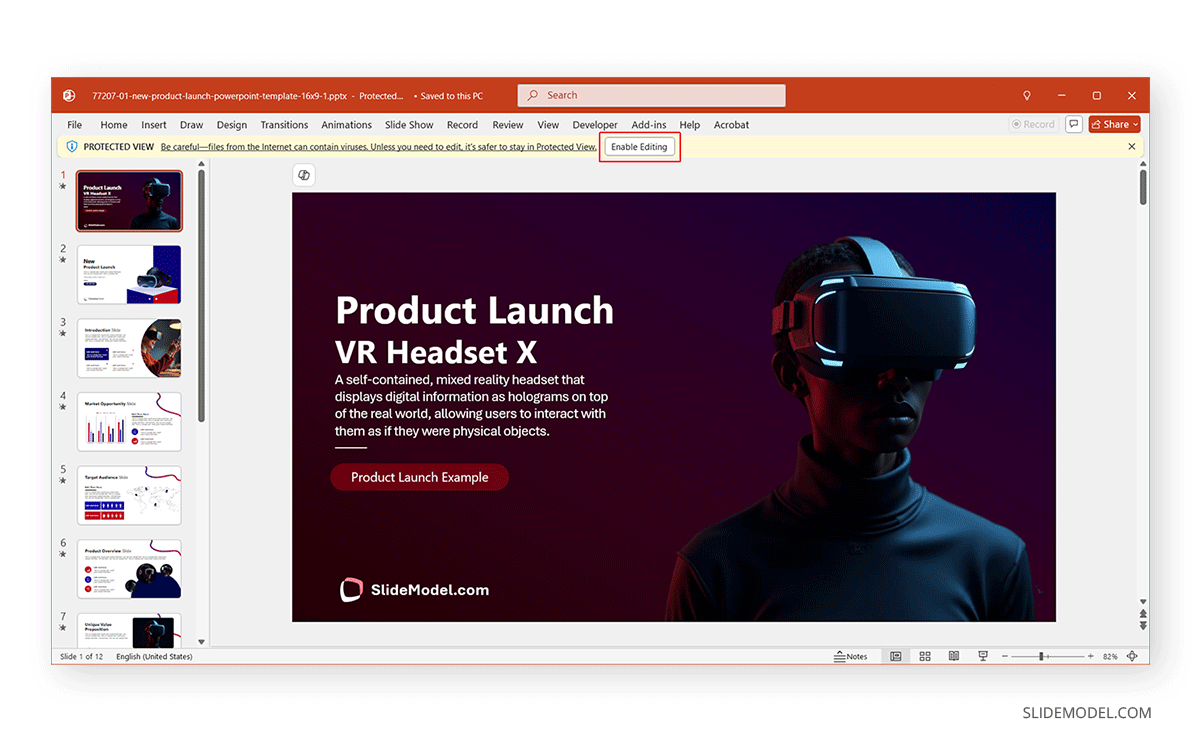Open Designer suggestions on the slide
The image size is (1200, 743).
click(303, 174)
